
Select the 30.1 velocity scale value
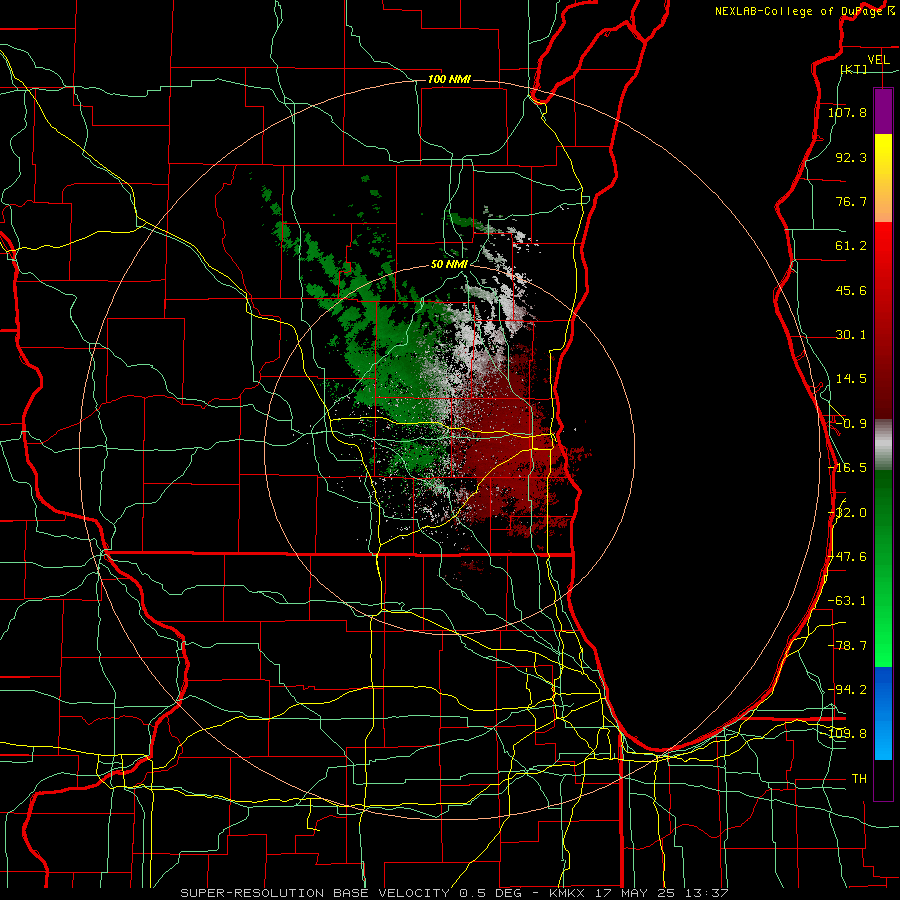point(851,335)
